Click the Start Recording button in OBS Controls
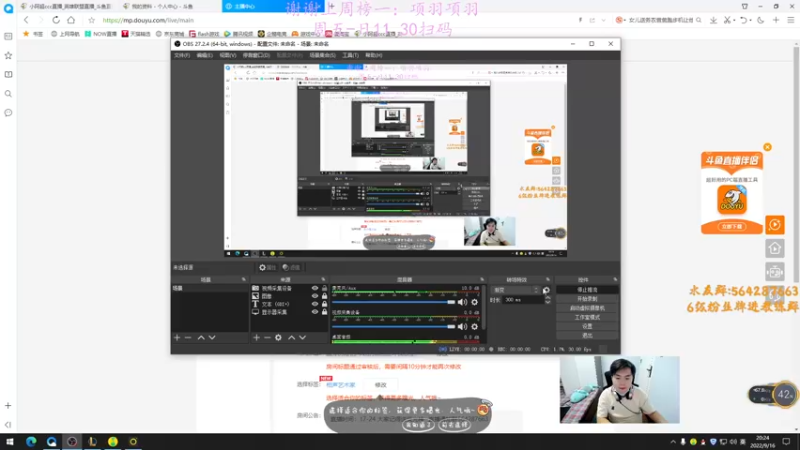800x450 pixels. (x=587, y=299)
